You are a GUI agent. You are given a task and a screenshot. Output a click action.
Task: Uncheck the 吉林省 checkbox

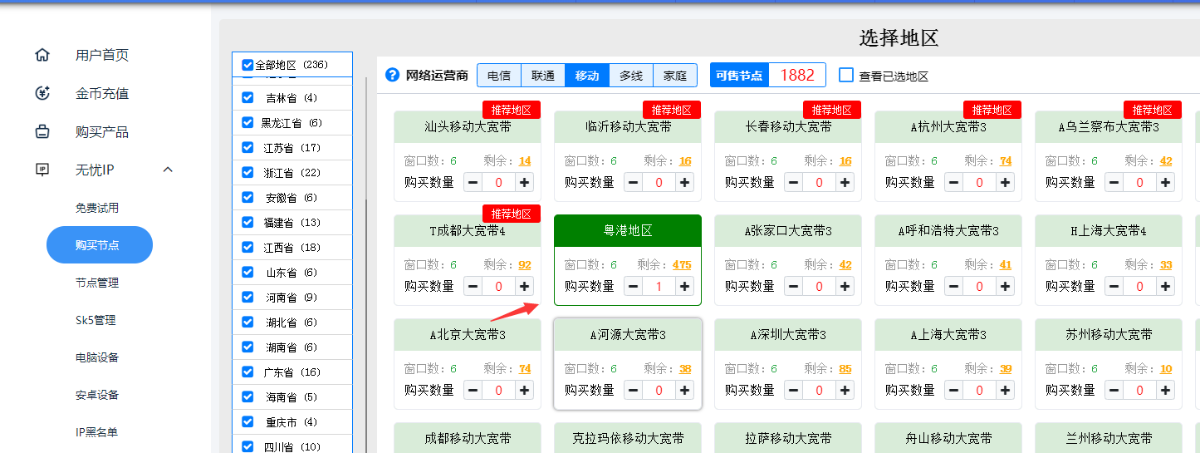coord(247,98)
